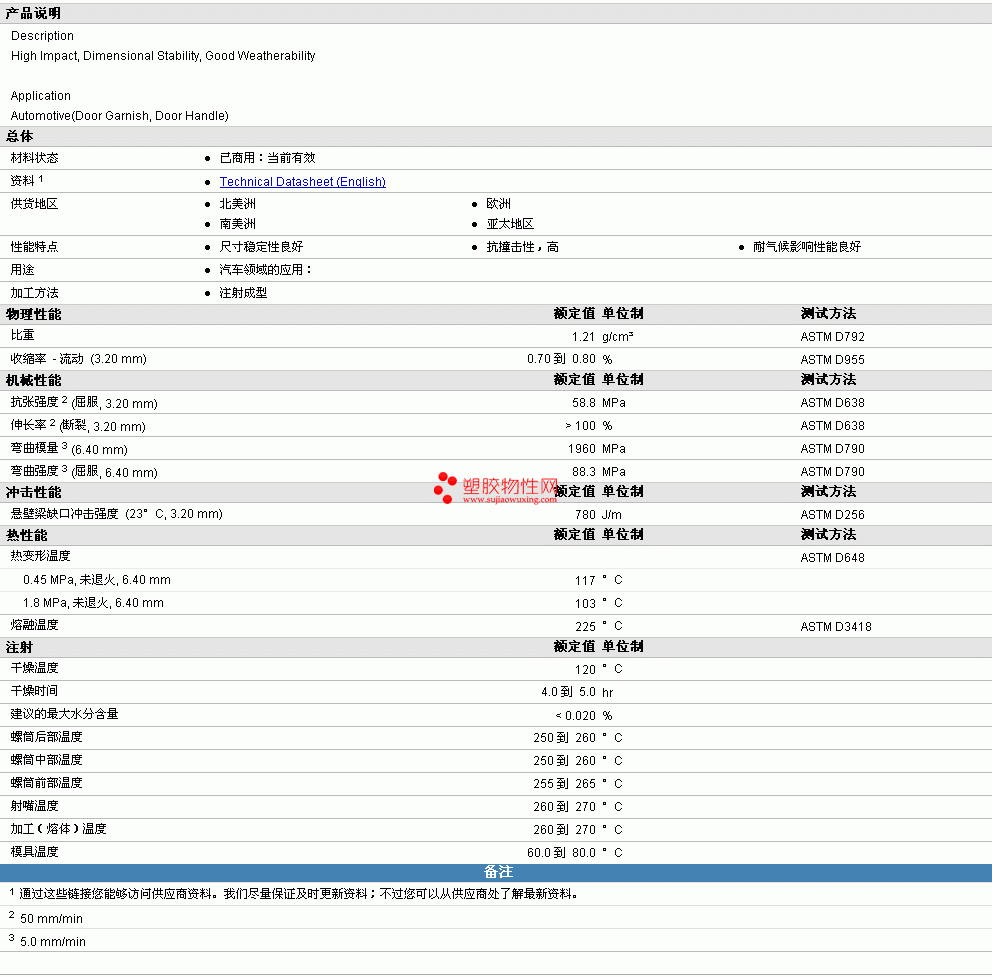
Task: Select the 产品说明 section header
Action: click(x=33, y=13)
